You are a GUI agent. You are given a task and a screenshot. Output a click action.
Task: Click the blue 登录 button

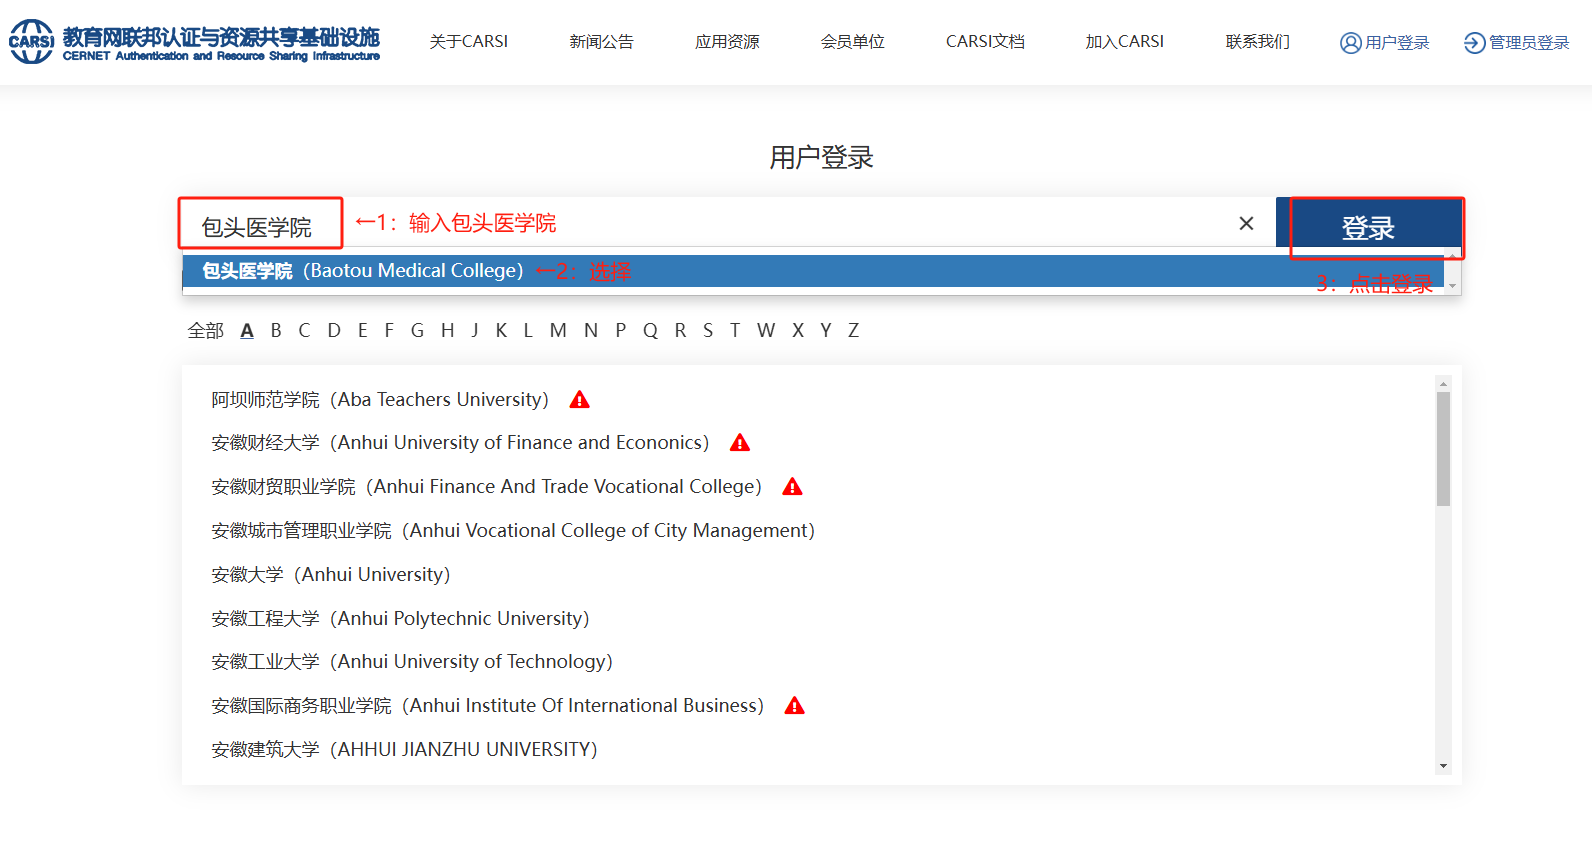click(x=1369, y=223)
